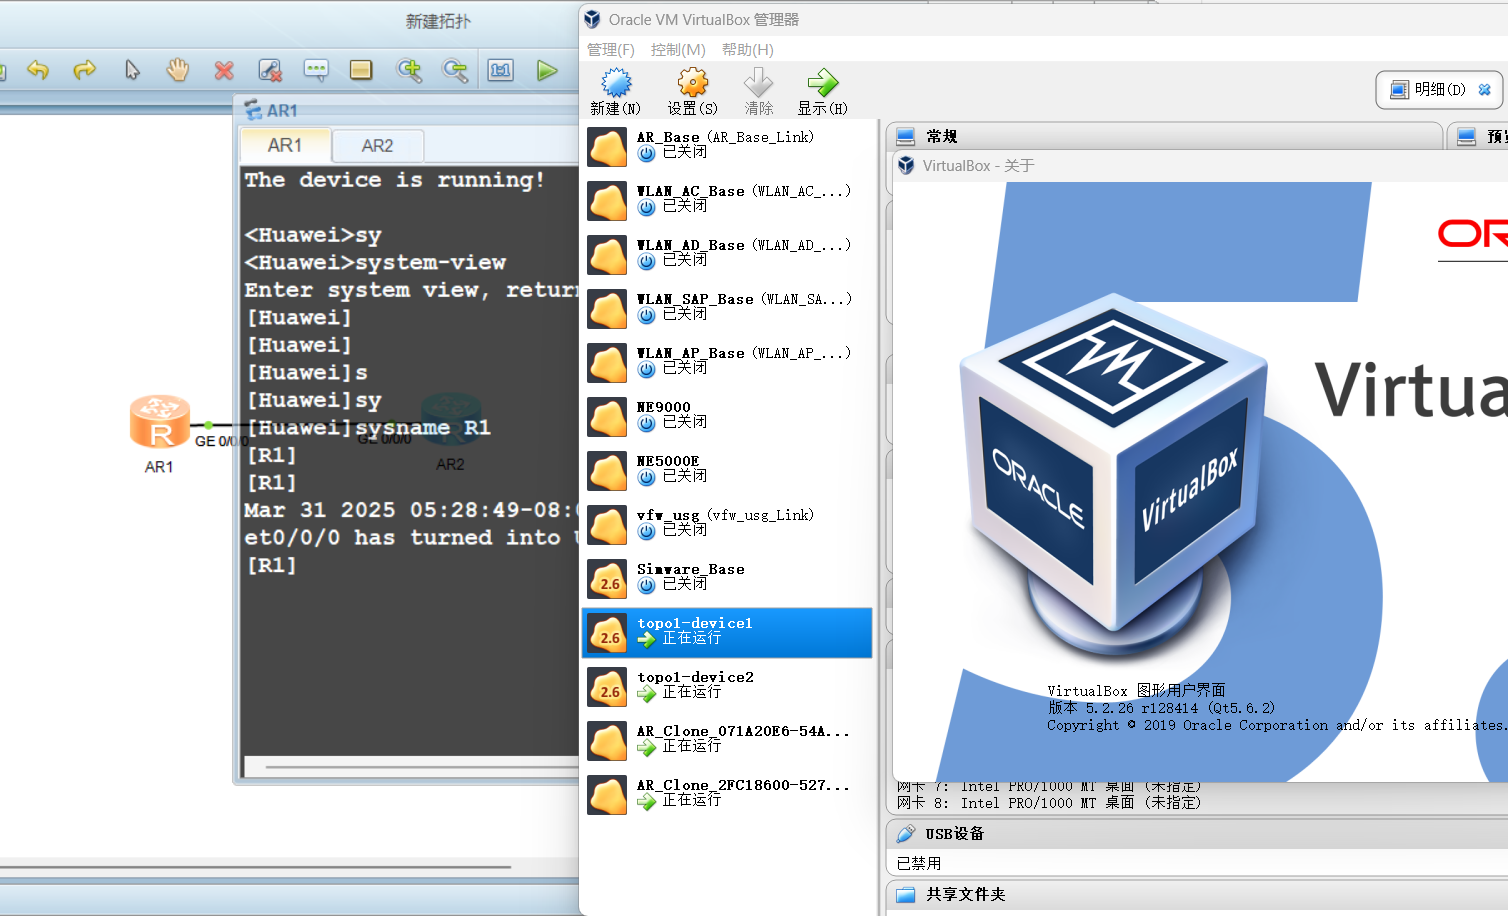Click the Undo arrow in eNSP

pos(39,70)
